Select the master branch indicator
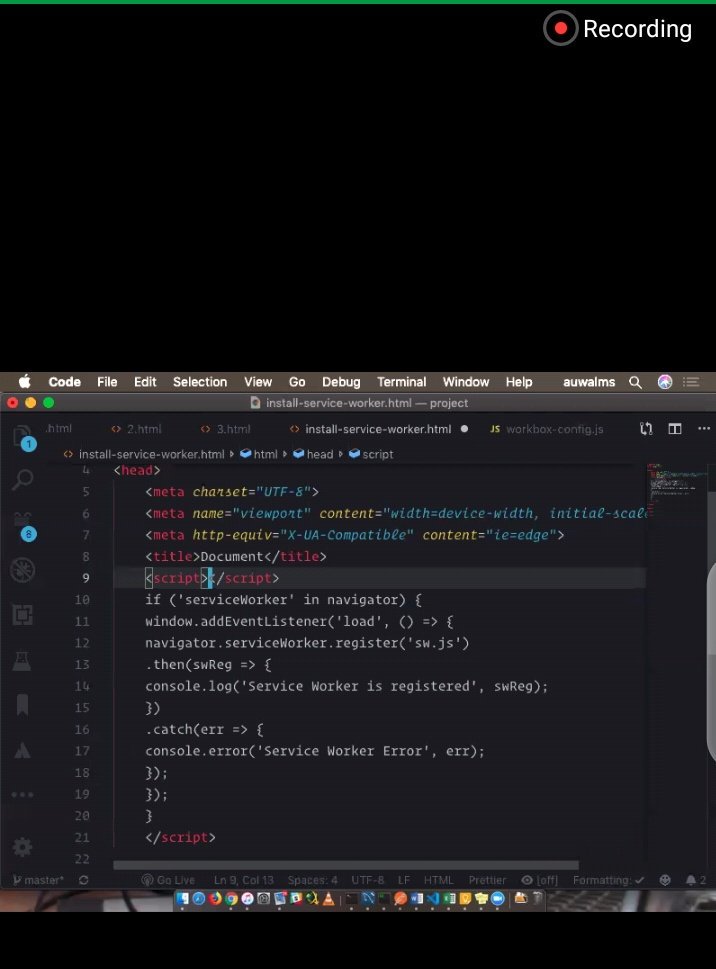716x969 pixels. 38,880
